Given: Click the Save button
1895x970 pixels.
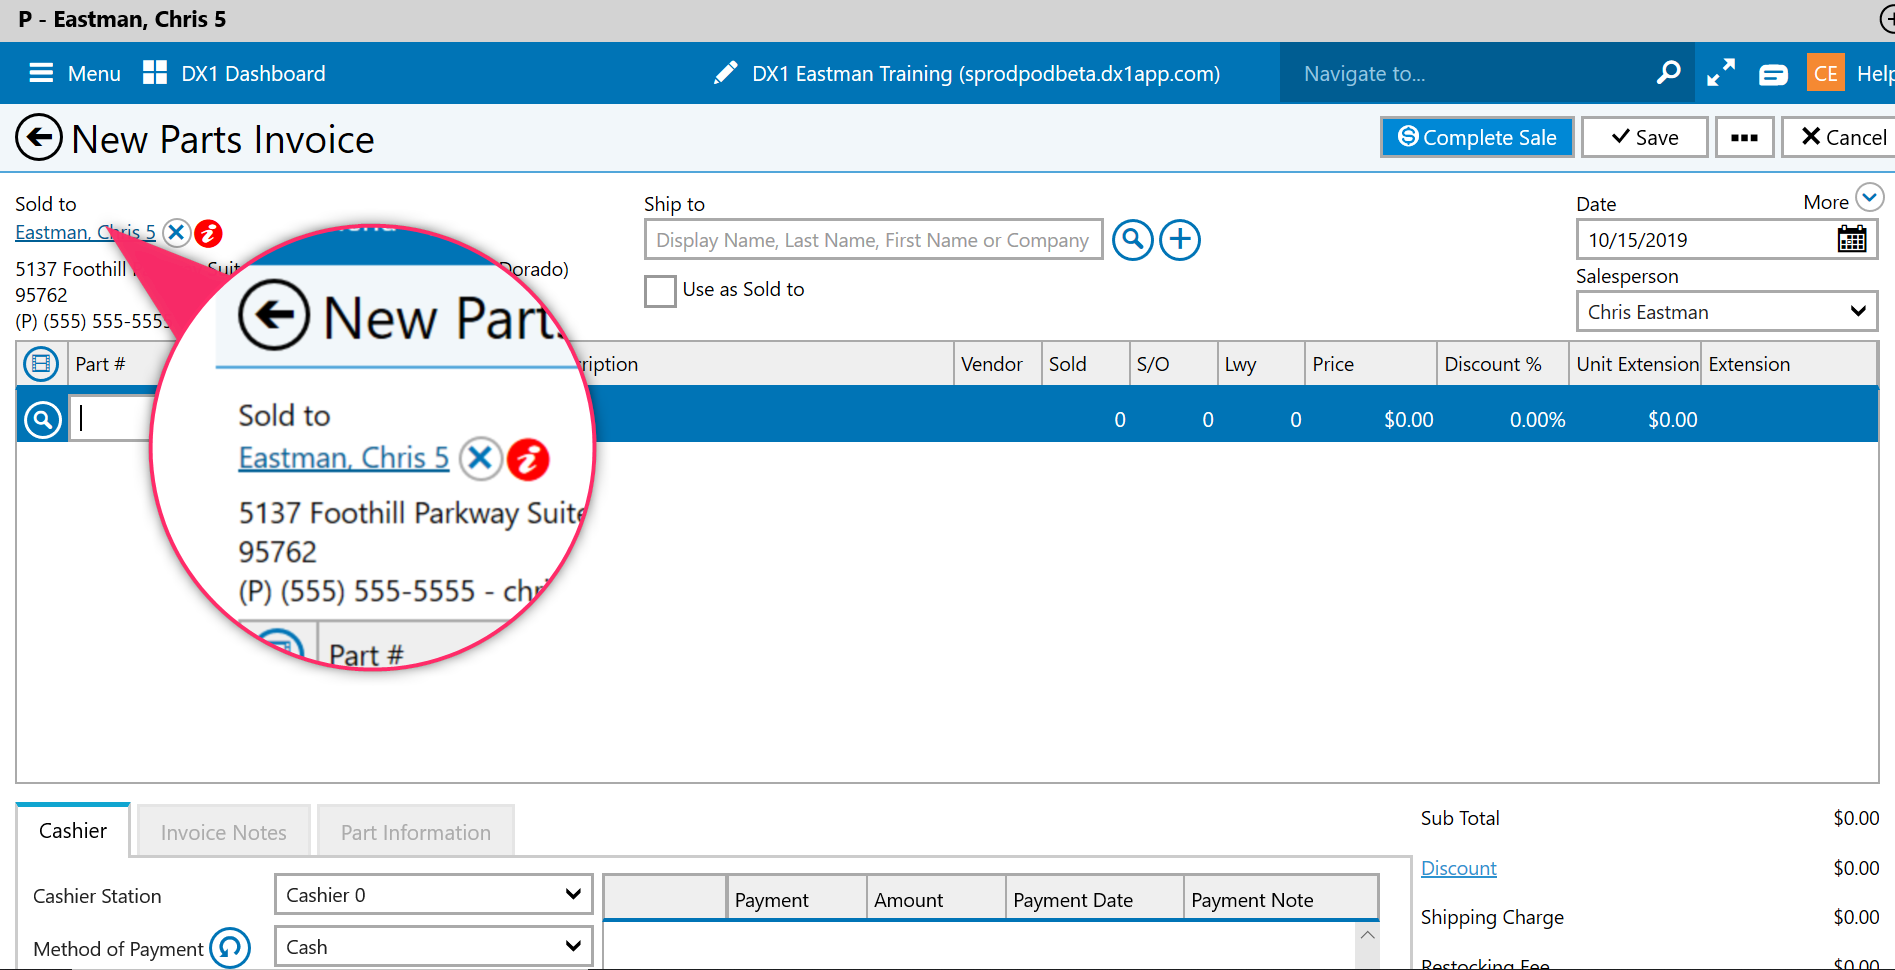Looking at the screenshot, I should point(1644,137).
